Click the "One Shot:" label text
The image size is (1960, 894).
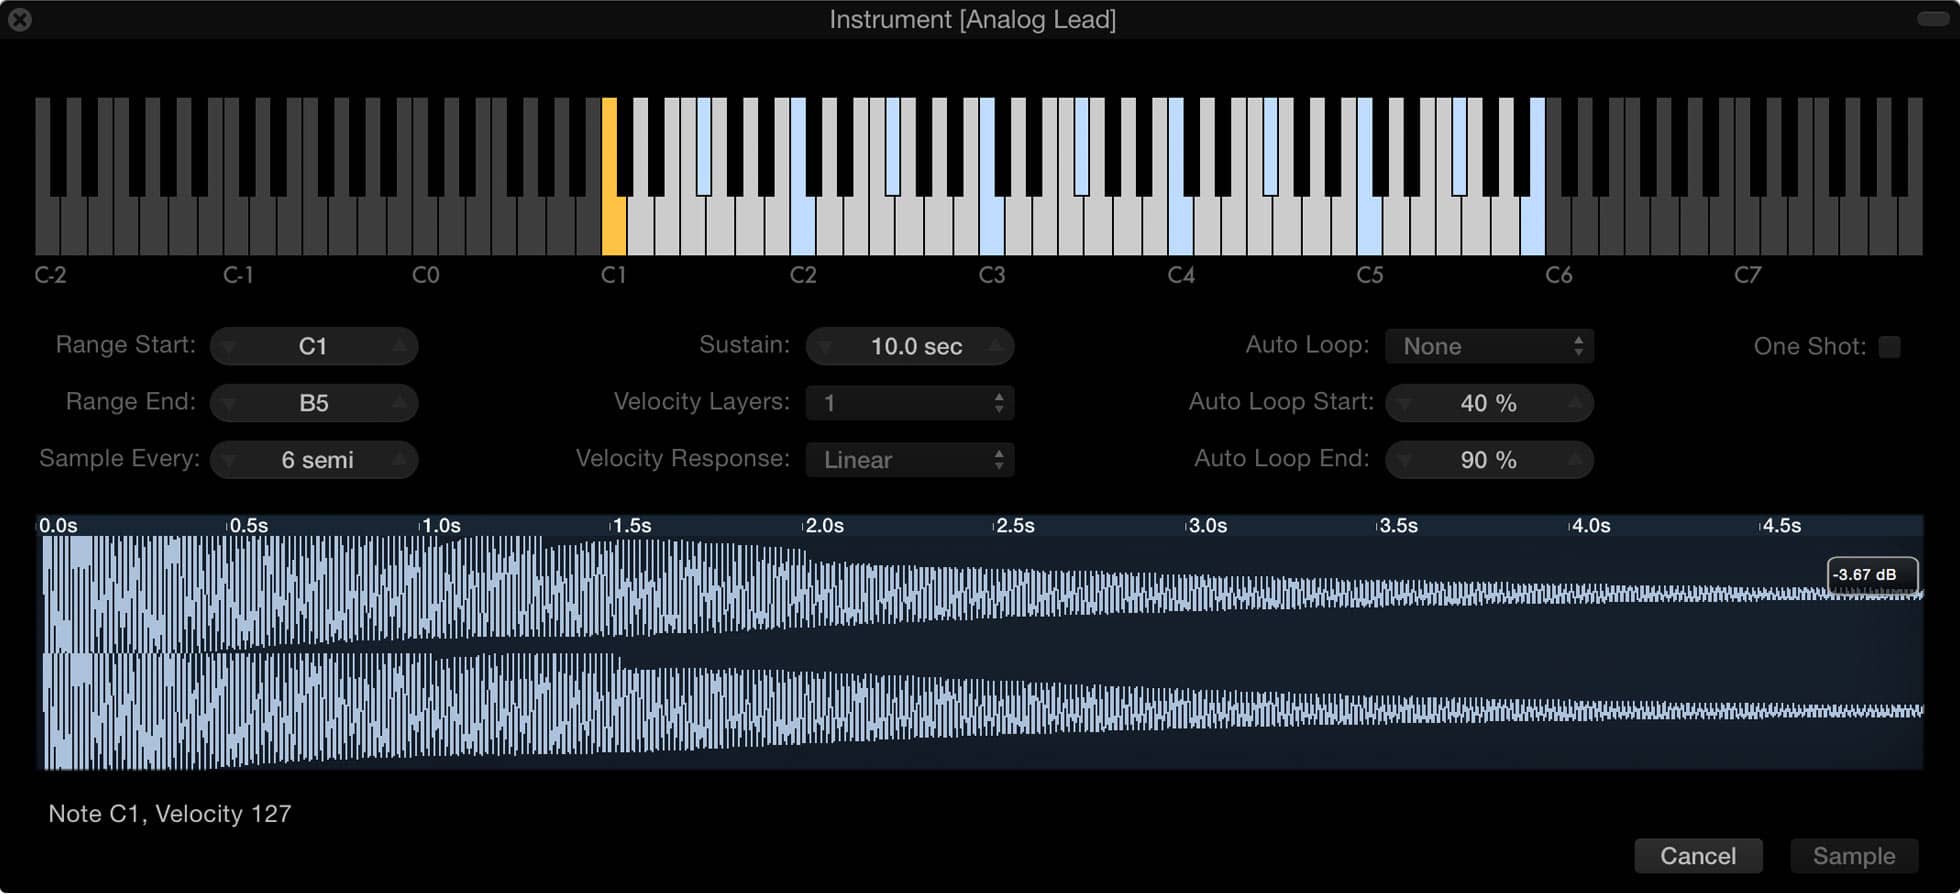(x=1809, y=347)
